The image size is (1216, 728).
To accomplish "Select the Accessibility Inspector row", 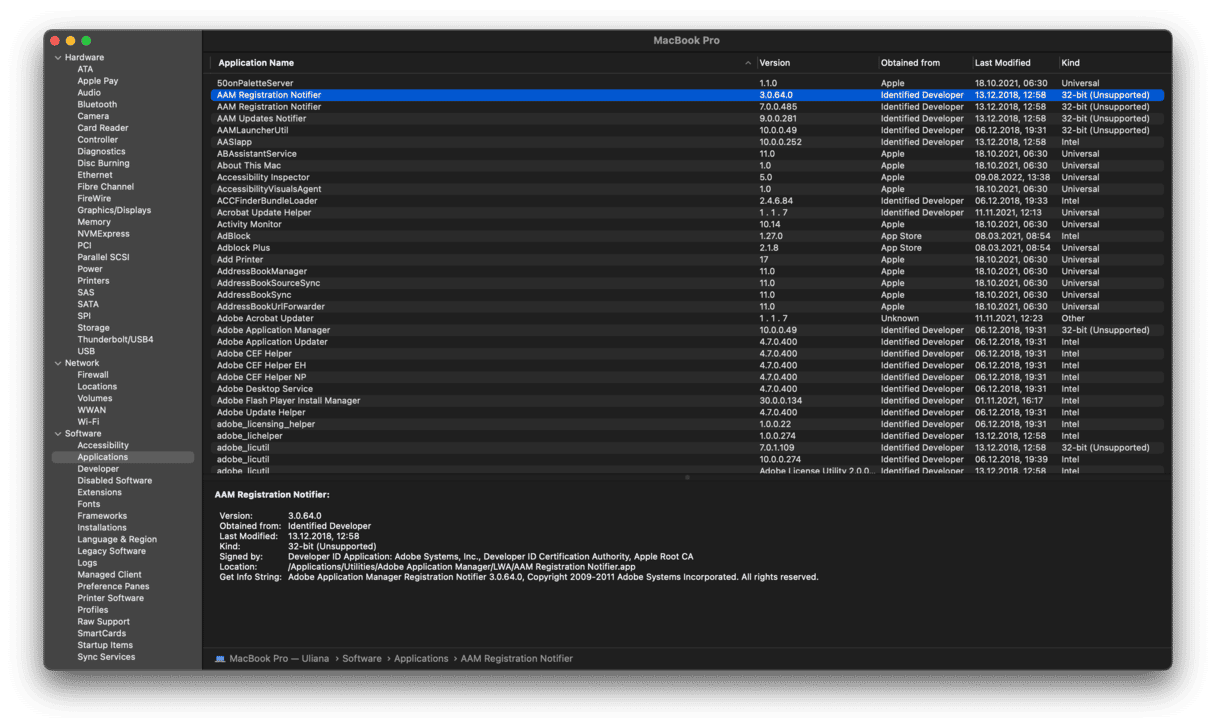I will (688, 177).
